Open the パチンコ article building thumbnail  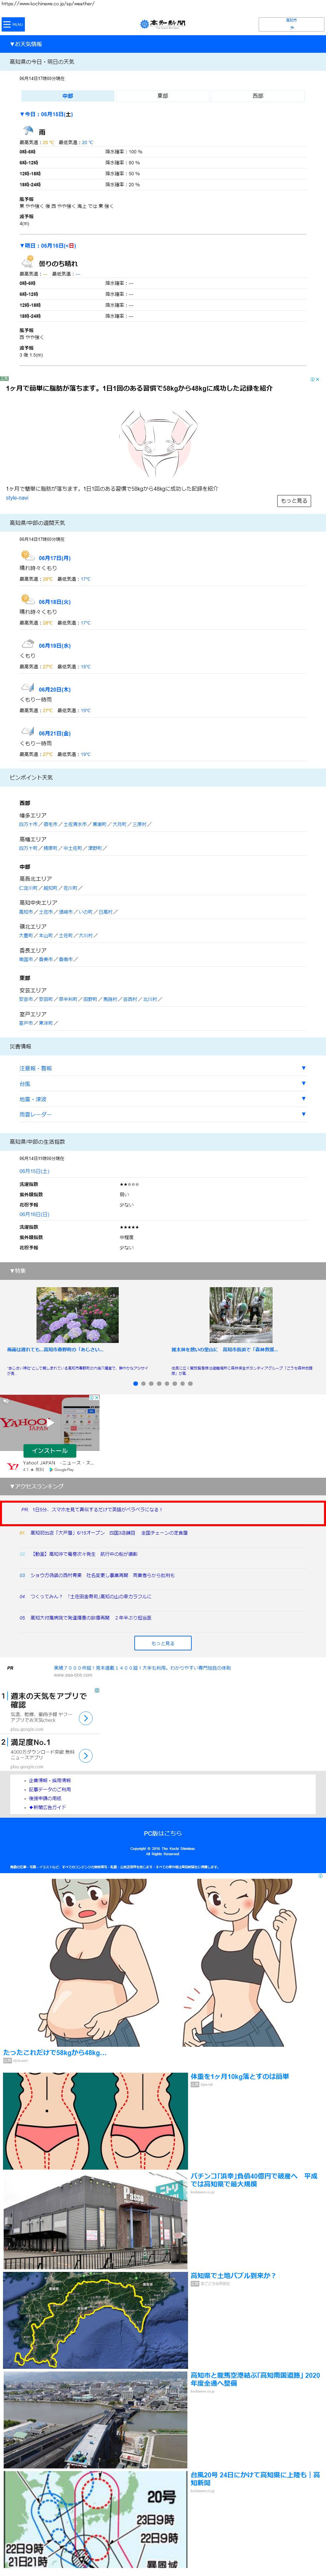coord(95,2220)
